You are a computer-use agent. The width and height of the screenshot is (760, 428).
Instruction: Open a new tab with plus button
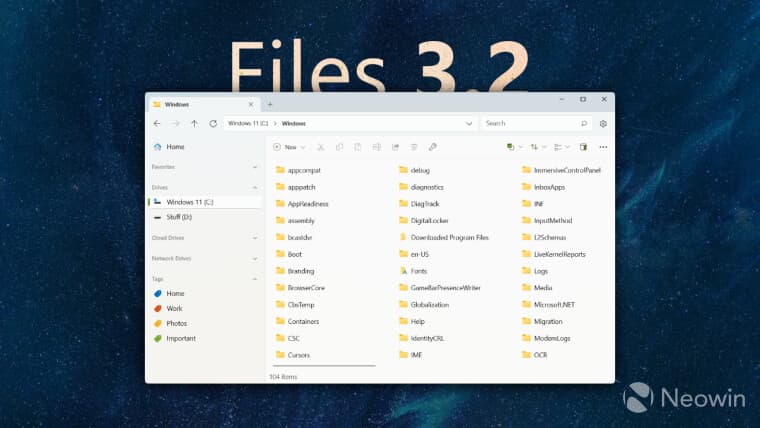tap(270, 104)
